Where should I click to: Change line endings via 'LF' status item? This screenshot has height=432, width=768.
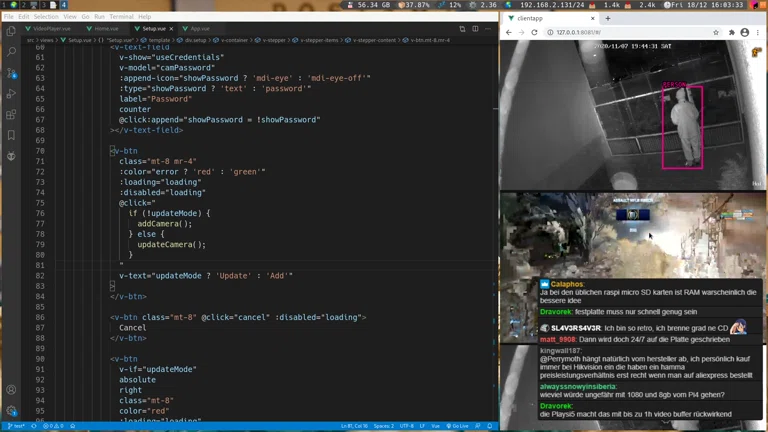coord(422,426)
